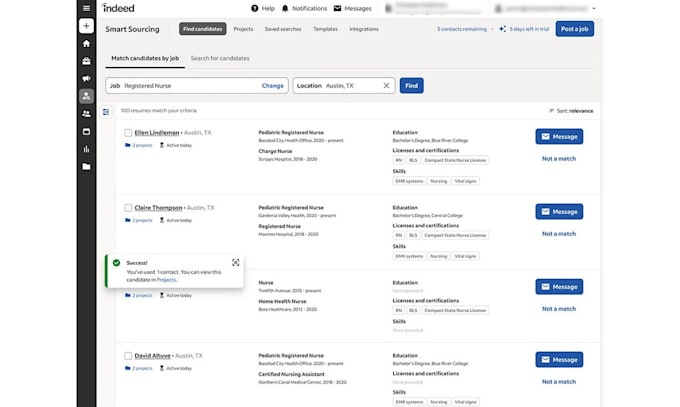Screen dimensions: 680x407
Task: Click the sparkle icon beside trial days
Action: [502, 29]
